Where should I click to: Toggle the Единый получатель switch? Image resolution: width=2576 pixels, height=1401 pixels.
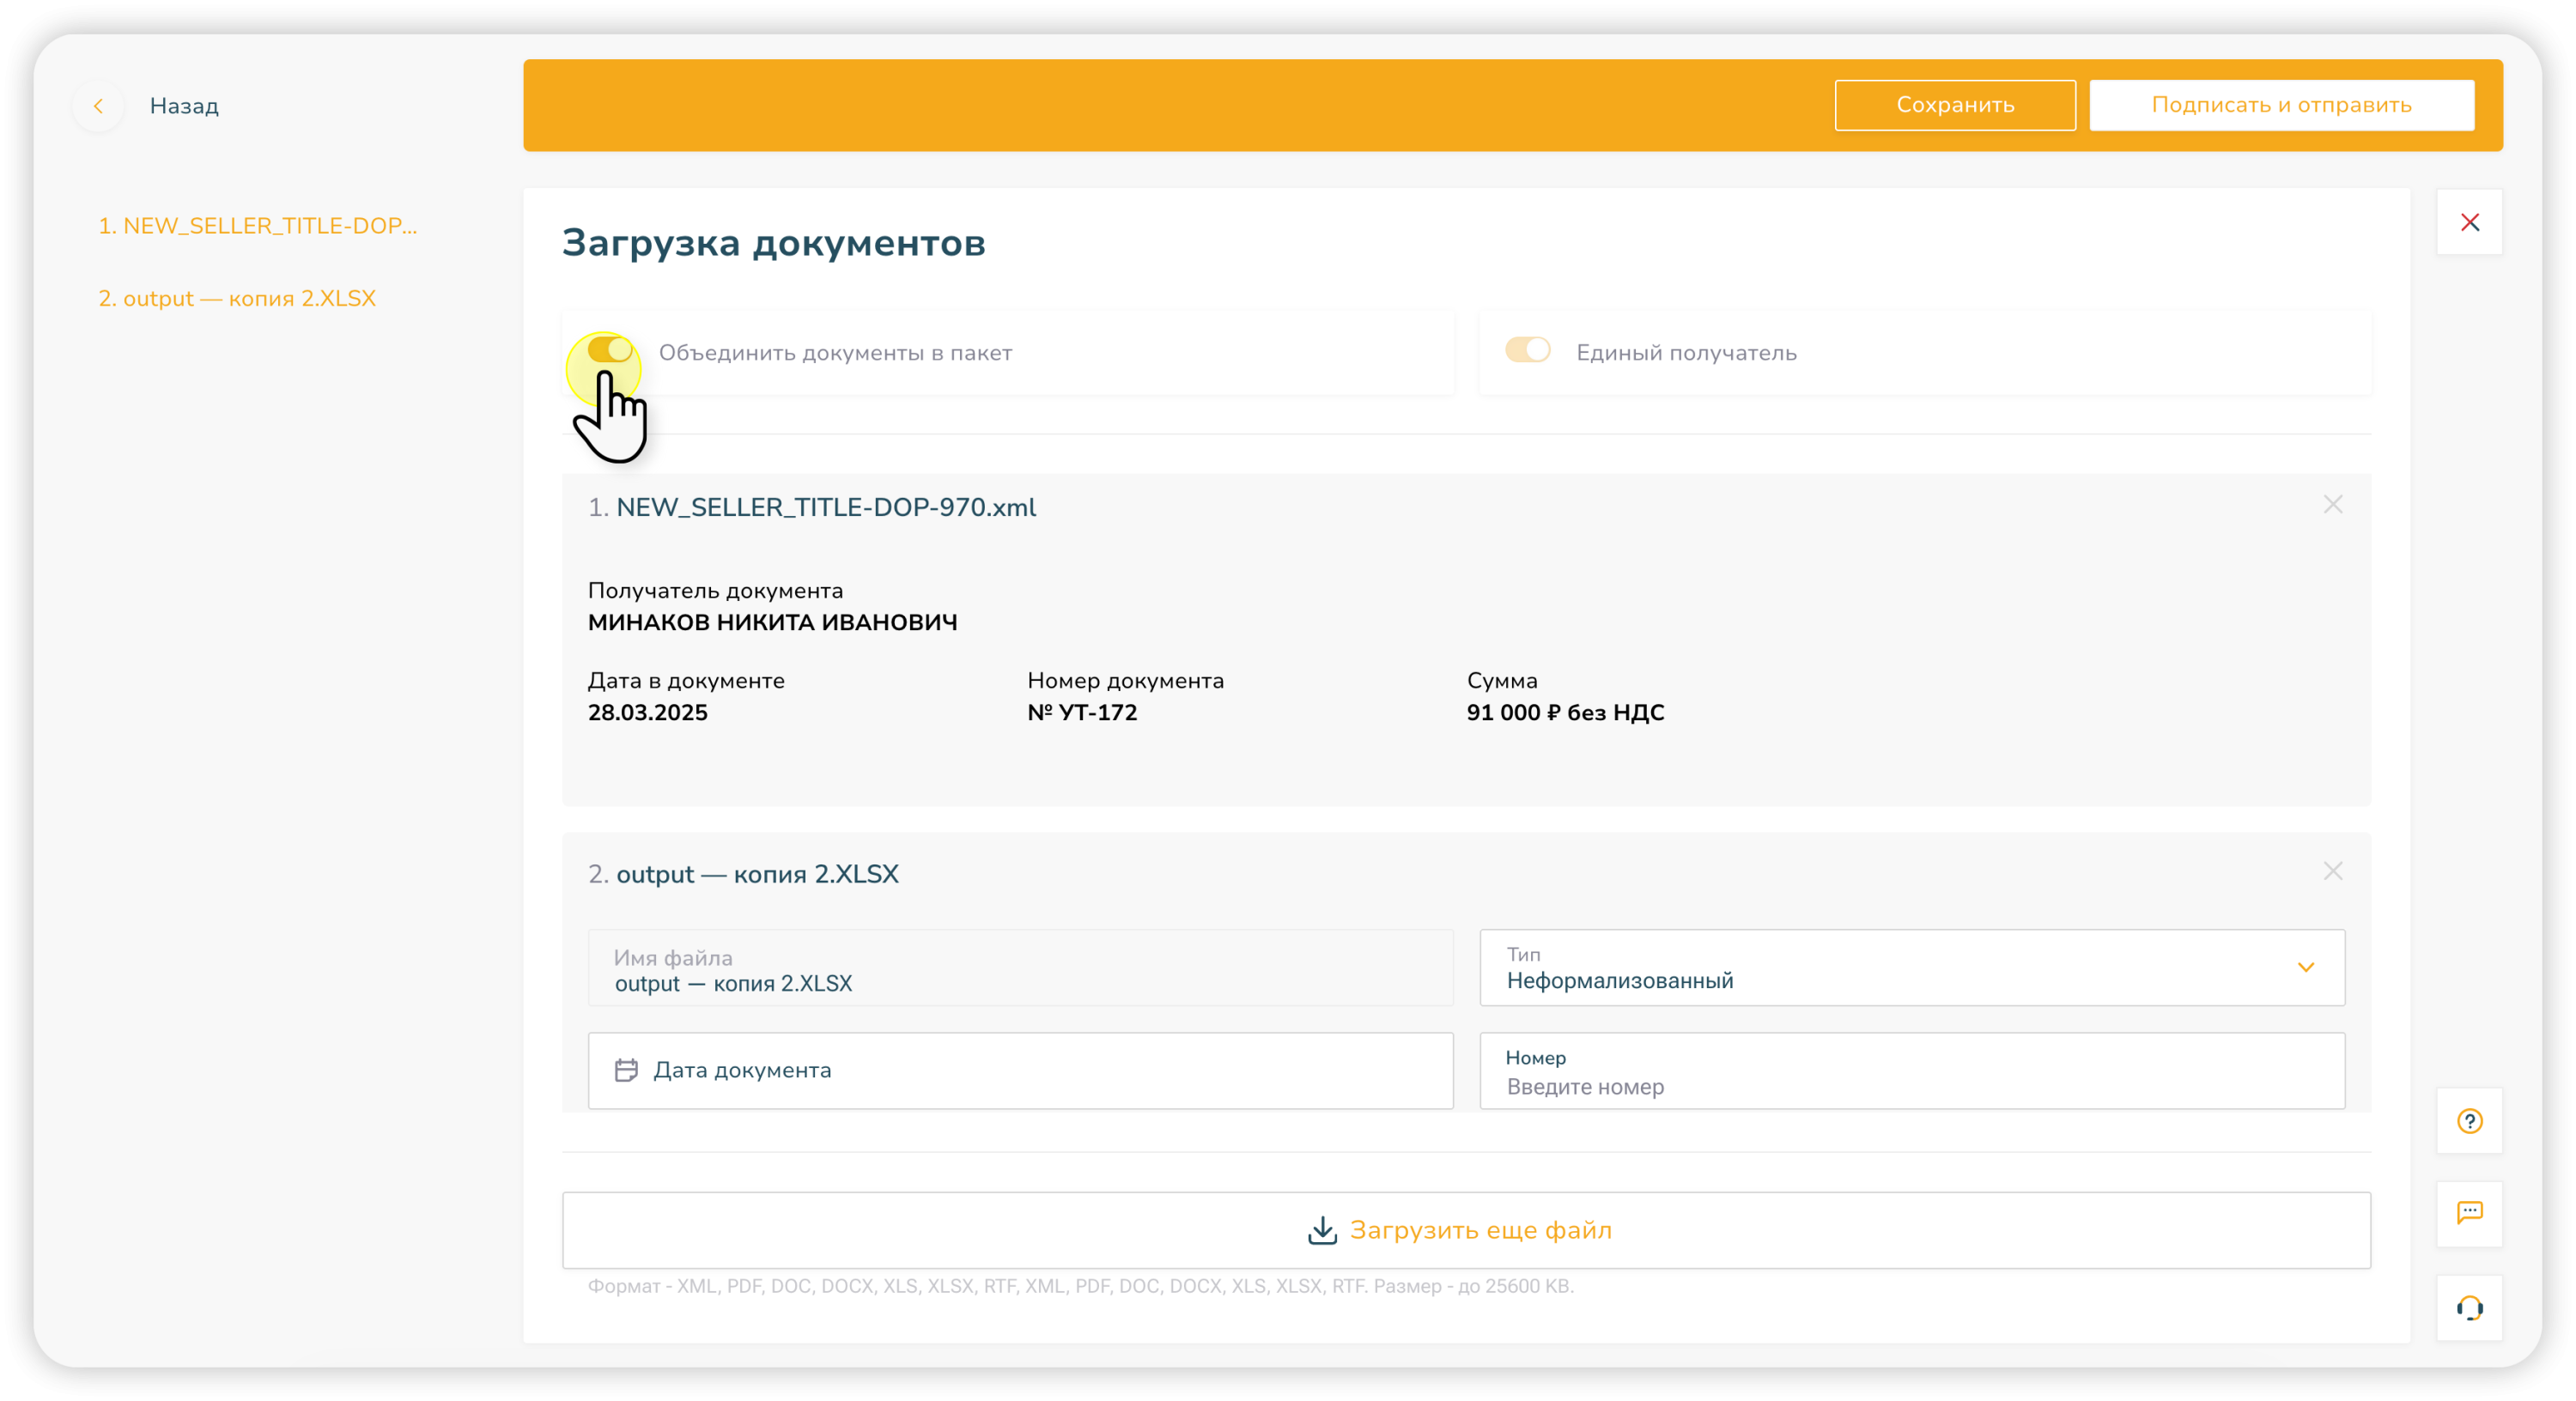point(1527,350)
